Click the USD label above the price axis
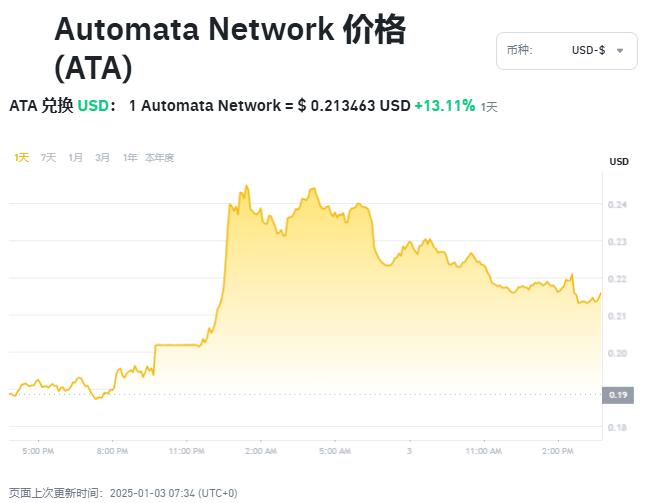 click(619, 161)
